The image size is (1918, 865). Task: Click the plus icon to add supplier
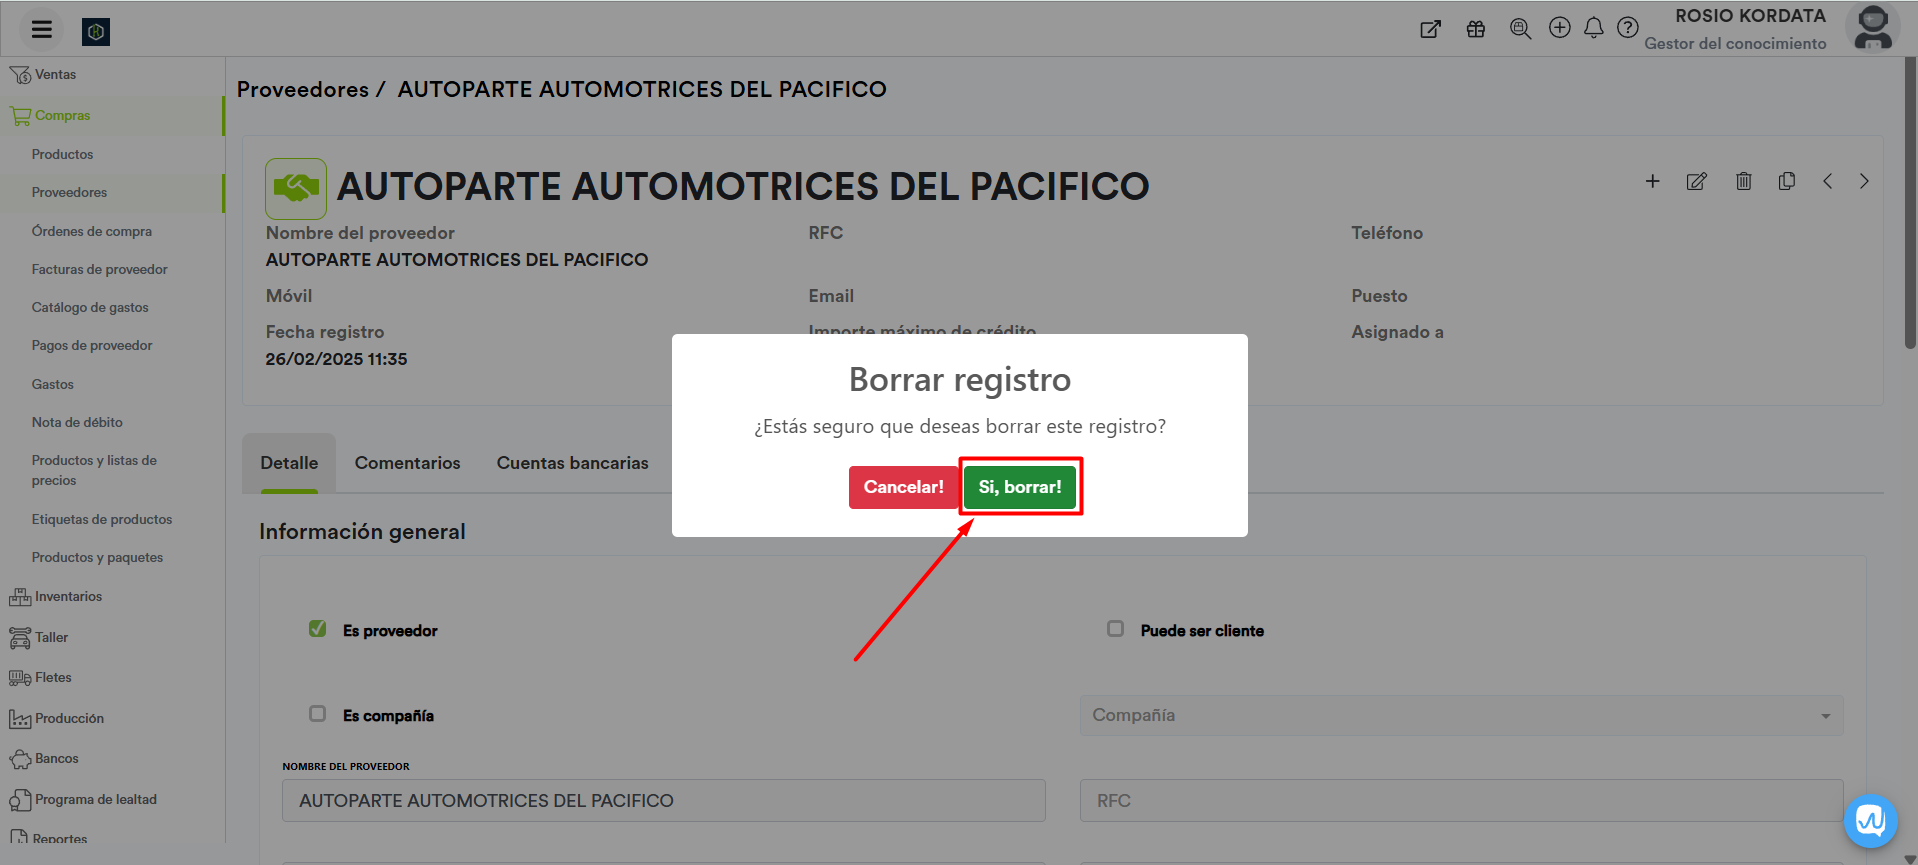pyautogui.click(x=1652, y=181)
